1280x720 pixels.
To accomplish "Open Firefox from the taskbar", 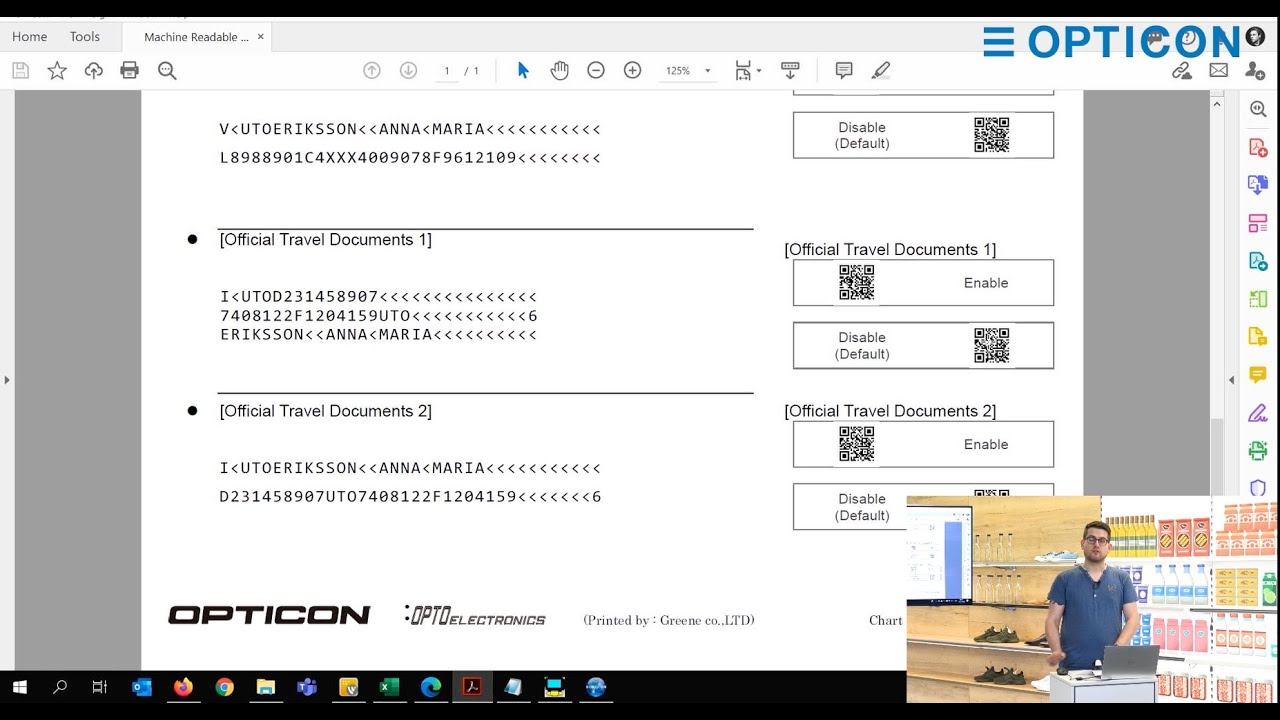I will 183,687.
